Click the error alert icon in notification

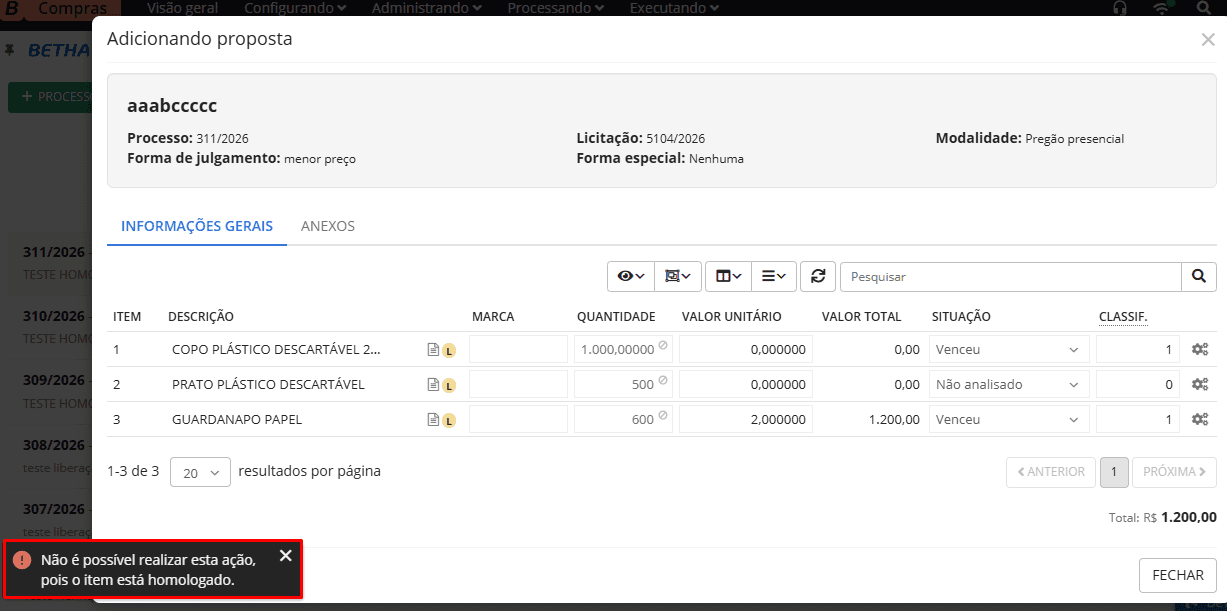pyautogui.click(x=22, y=560)
